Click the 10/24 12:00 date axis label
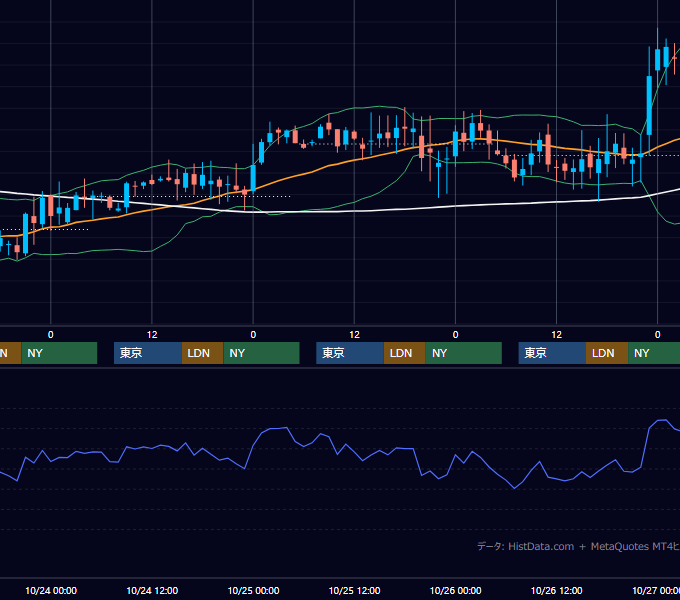 [152, 590]
